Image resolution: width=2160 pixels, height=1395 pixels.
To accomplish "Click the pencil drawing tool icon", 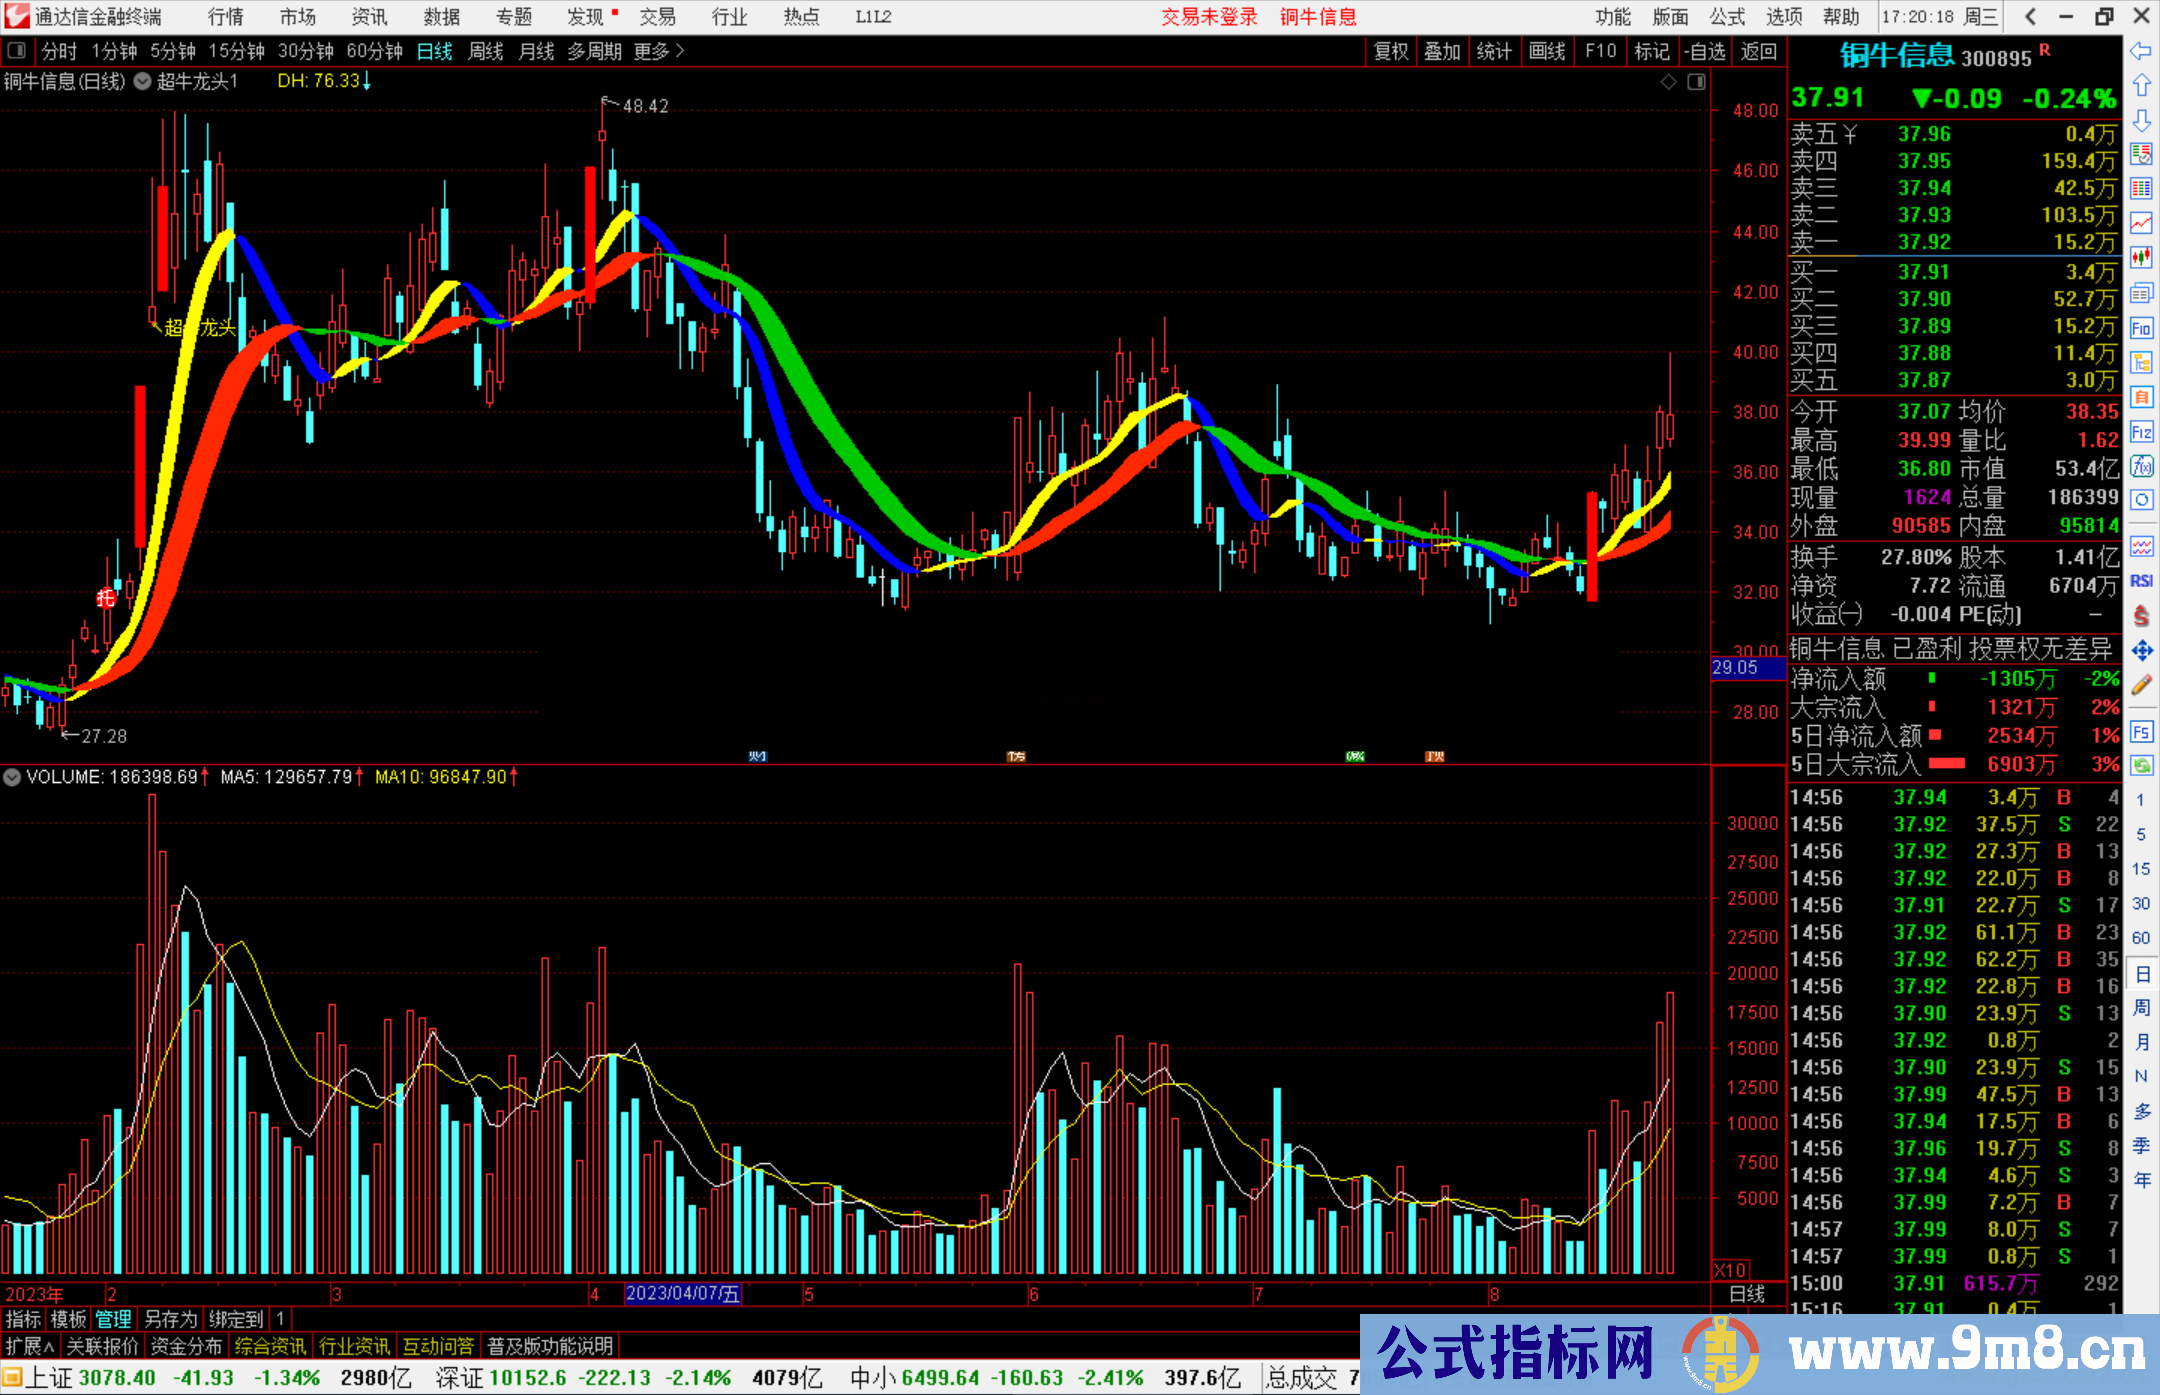I will point(2141,685).
